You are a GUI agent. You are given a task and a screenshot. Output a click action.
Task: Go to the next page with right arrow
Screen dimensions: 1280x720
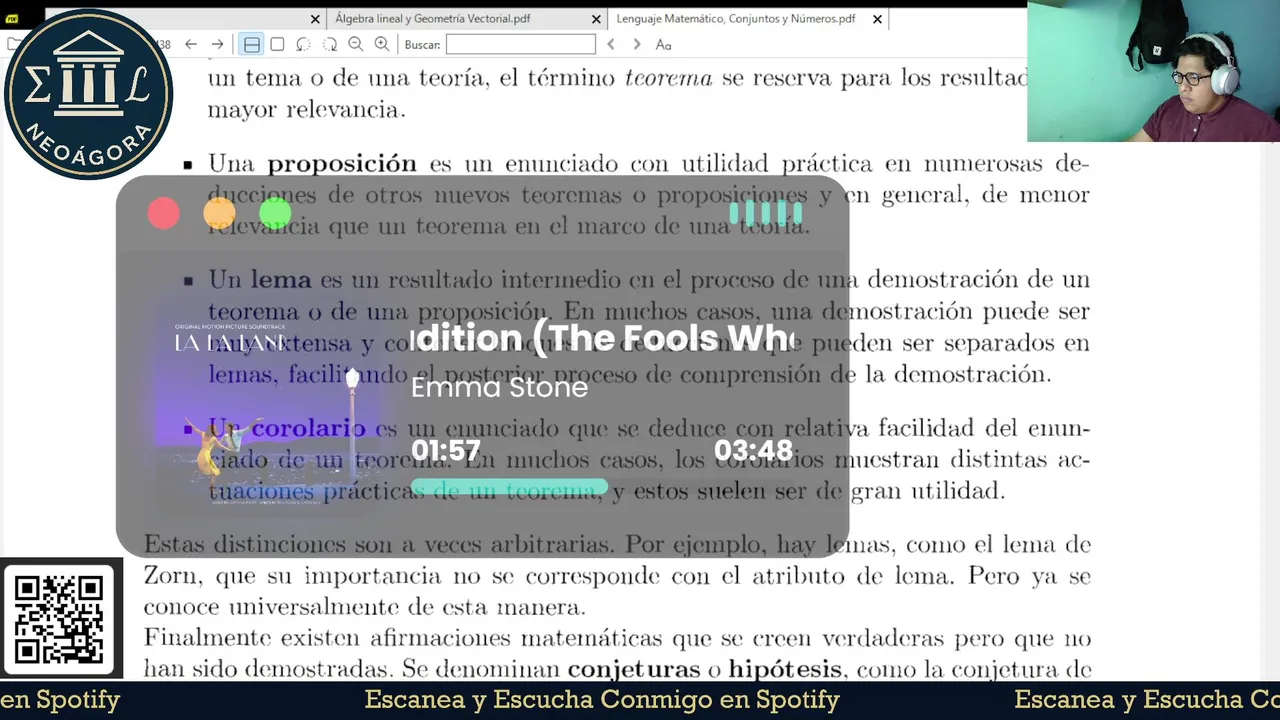(x=217, y=44)
